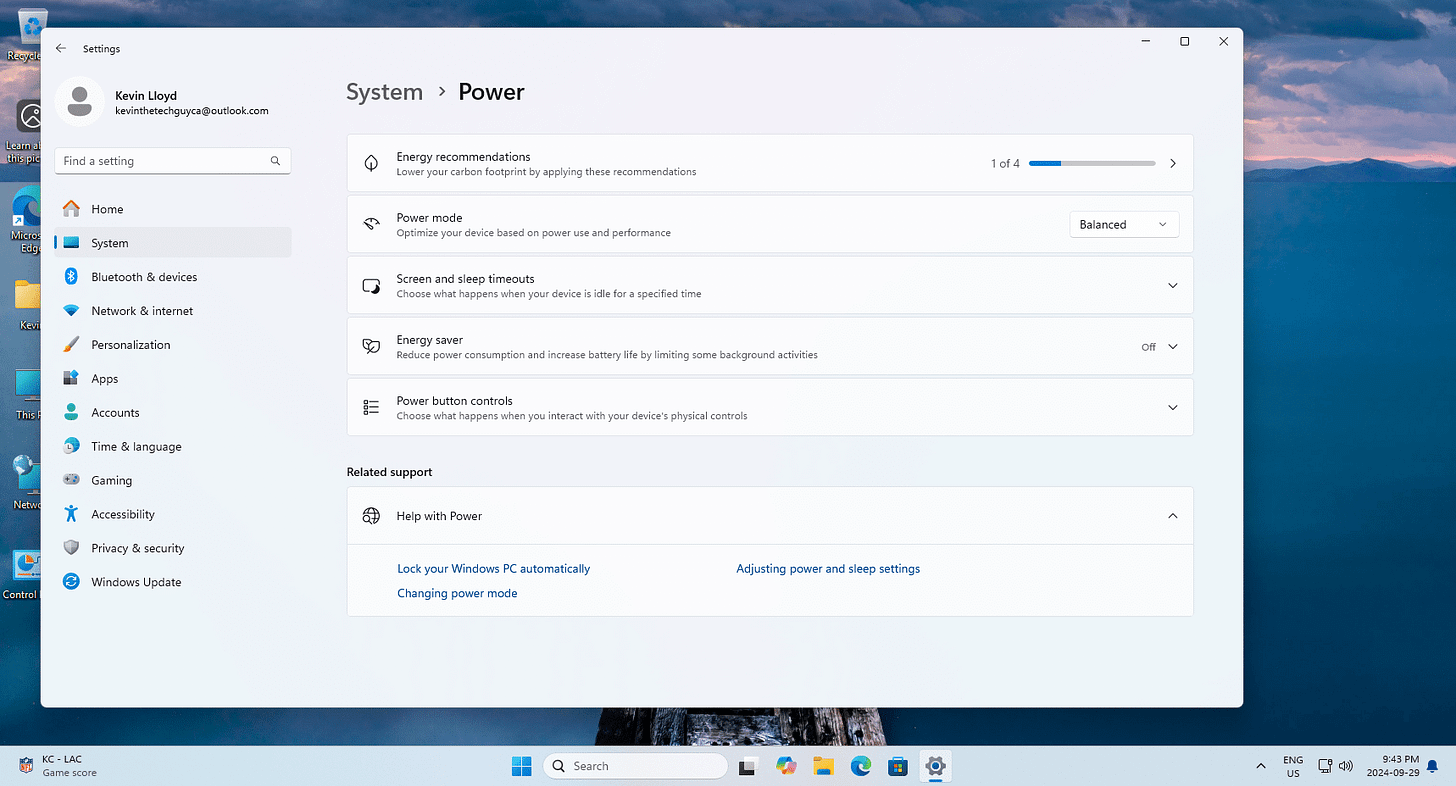Select Accounts in the sidebar

116,412
